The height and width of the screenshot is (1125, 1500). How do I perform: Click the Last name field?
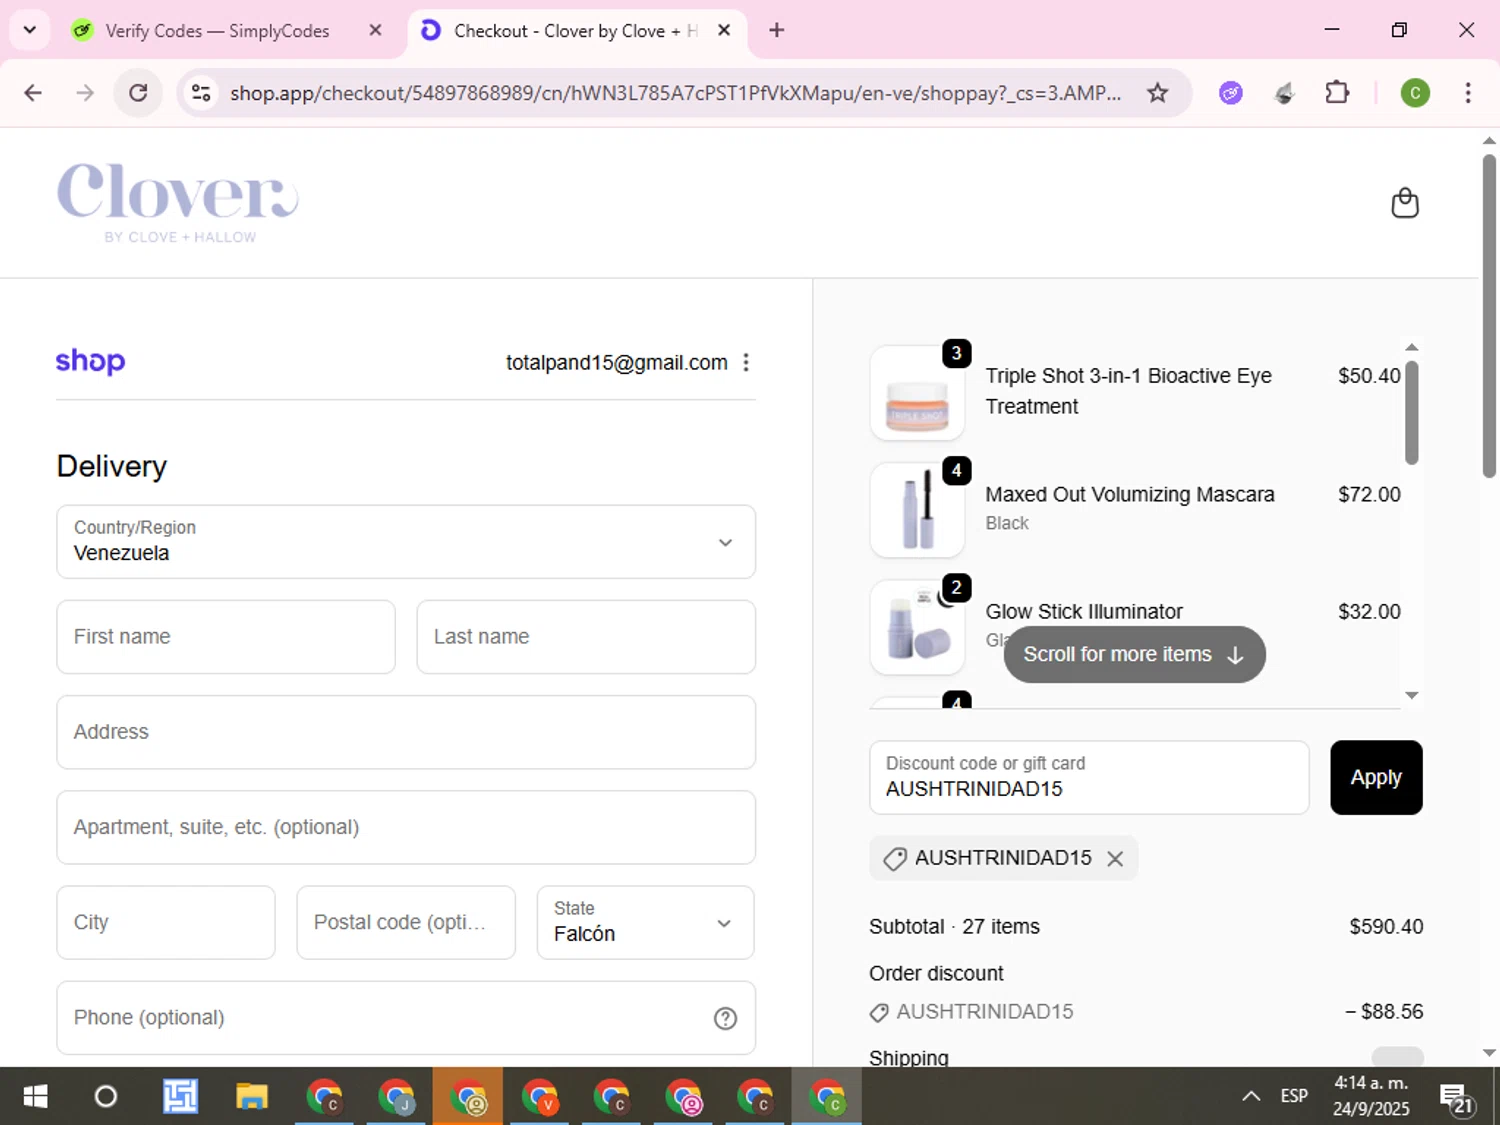point(586,637)
